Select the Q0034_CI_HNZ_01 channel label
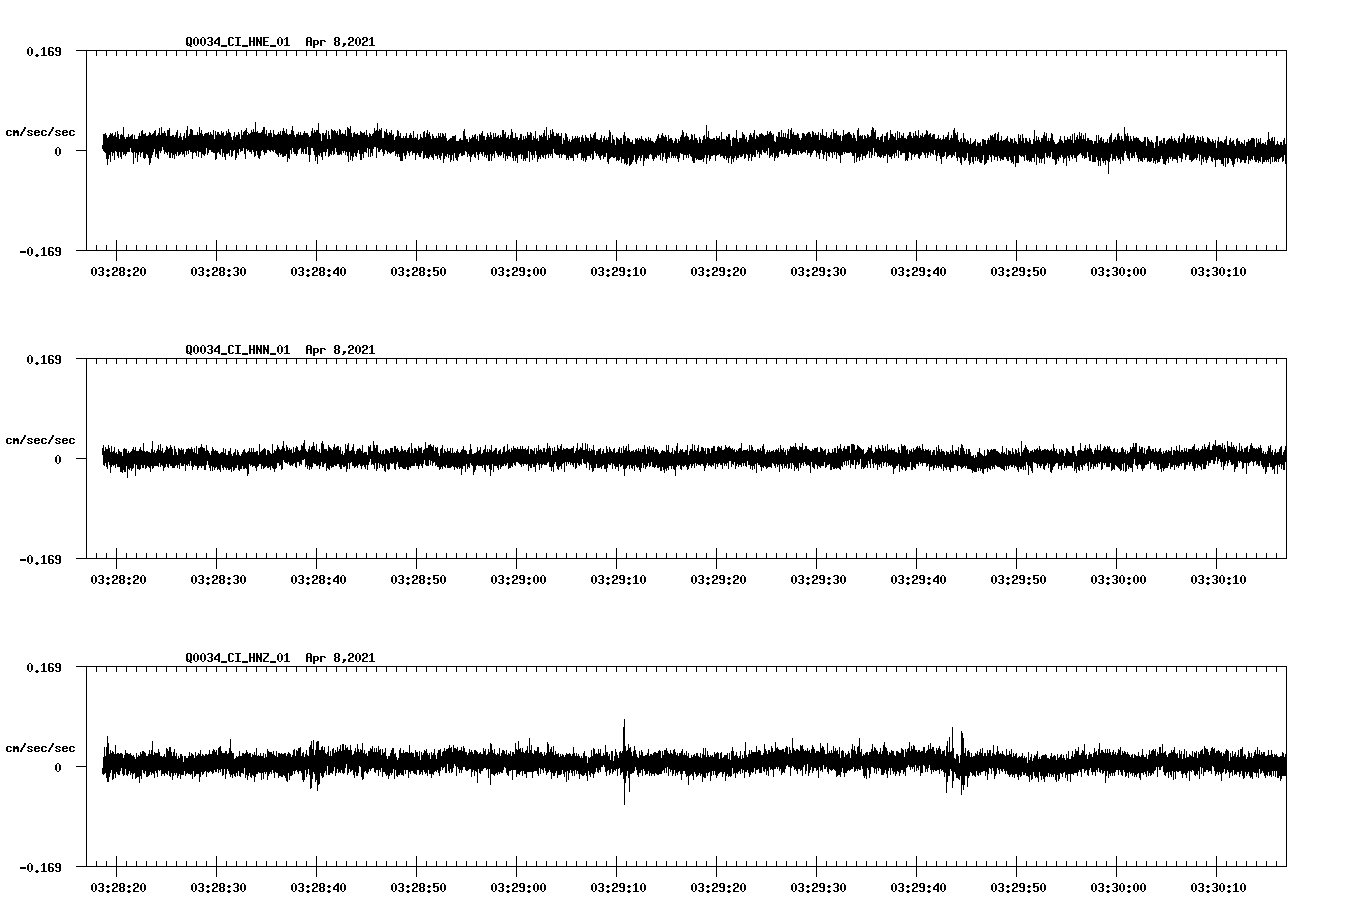Image resolution: width=1358 pixels, height=924 pixels. coord(237,658)
